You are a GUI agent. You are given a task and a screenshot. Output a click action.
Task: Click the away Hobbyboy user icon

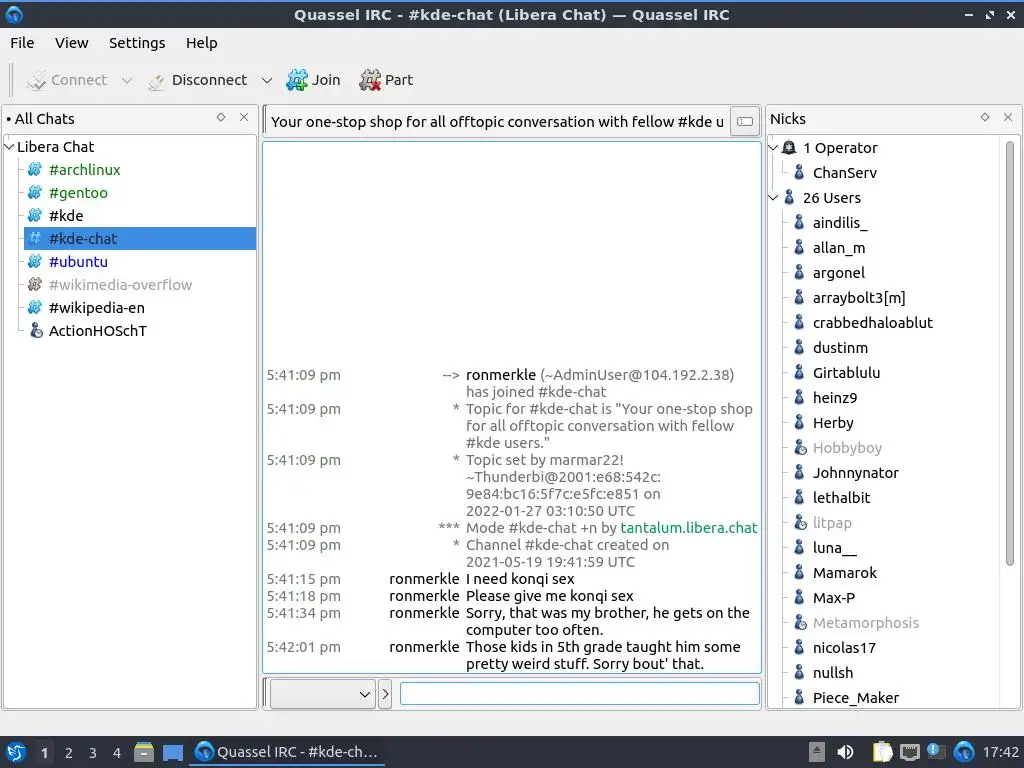[x=800, y=447]
